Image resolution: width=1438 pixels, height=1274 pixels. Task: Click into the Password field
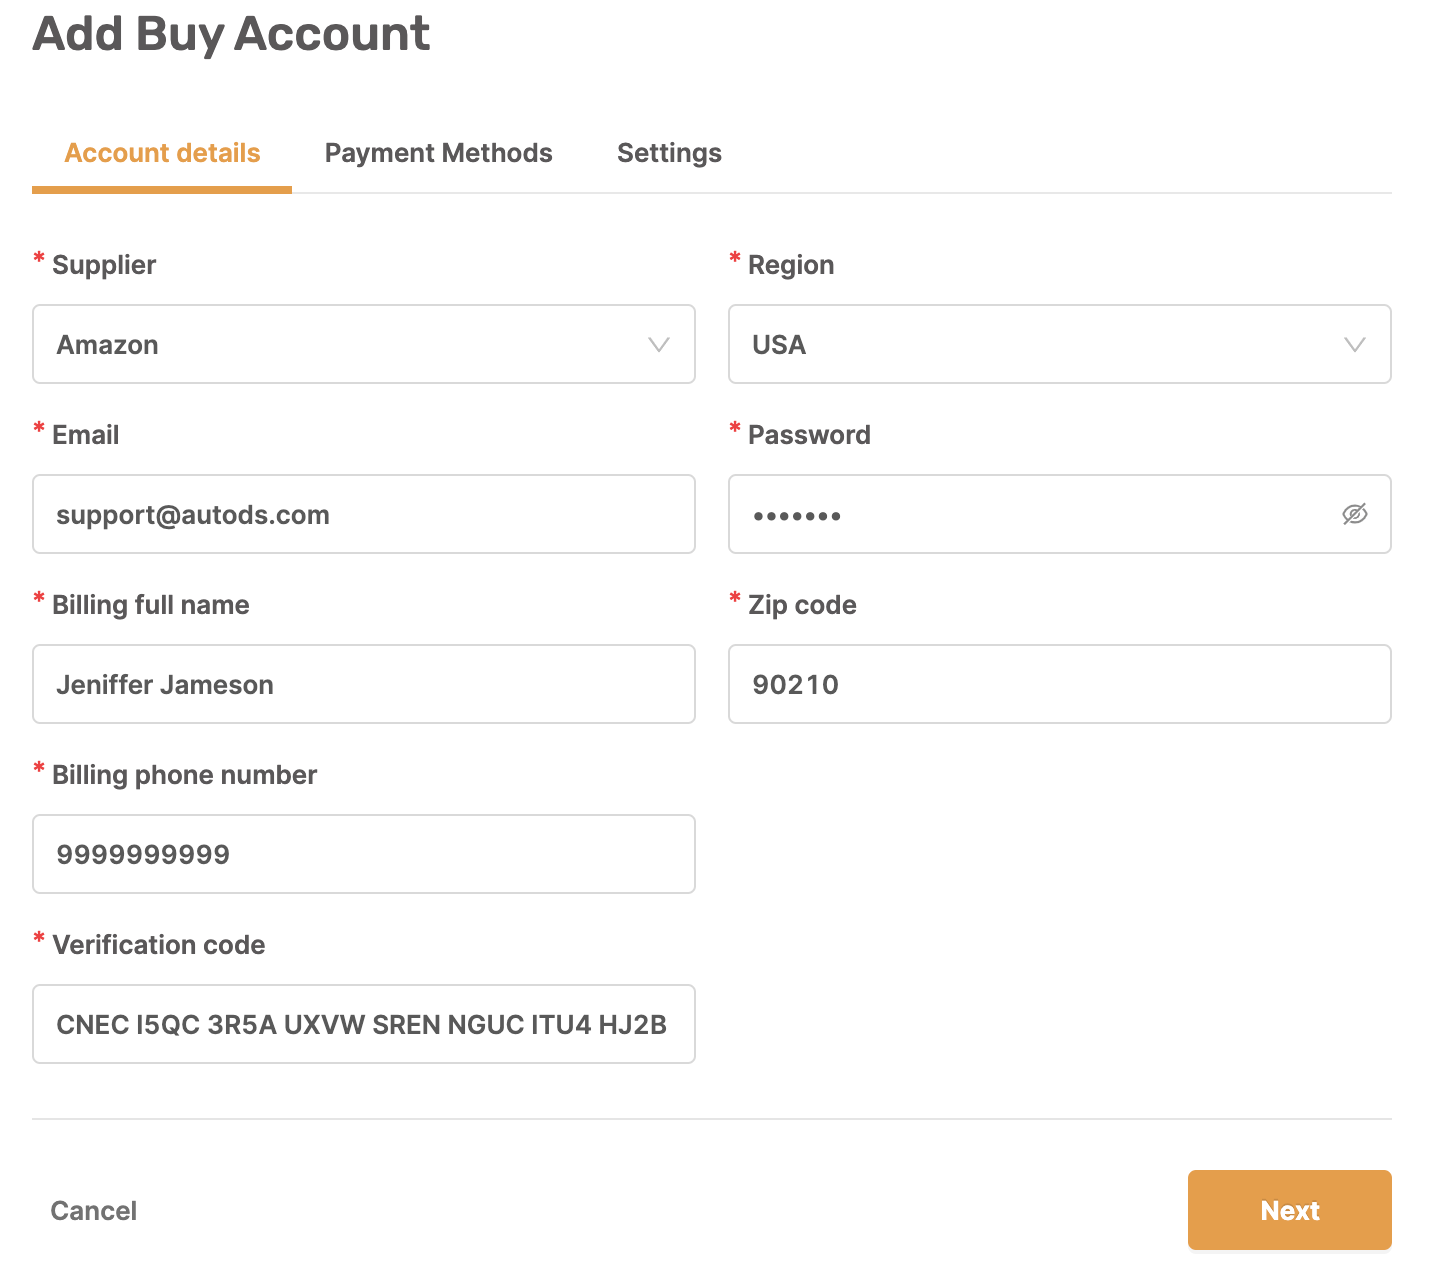[x=1060, y=514]
